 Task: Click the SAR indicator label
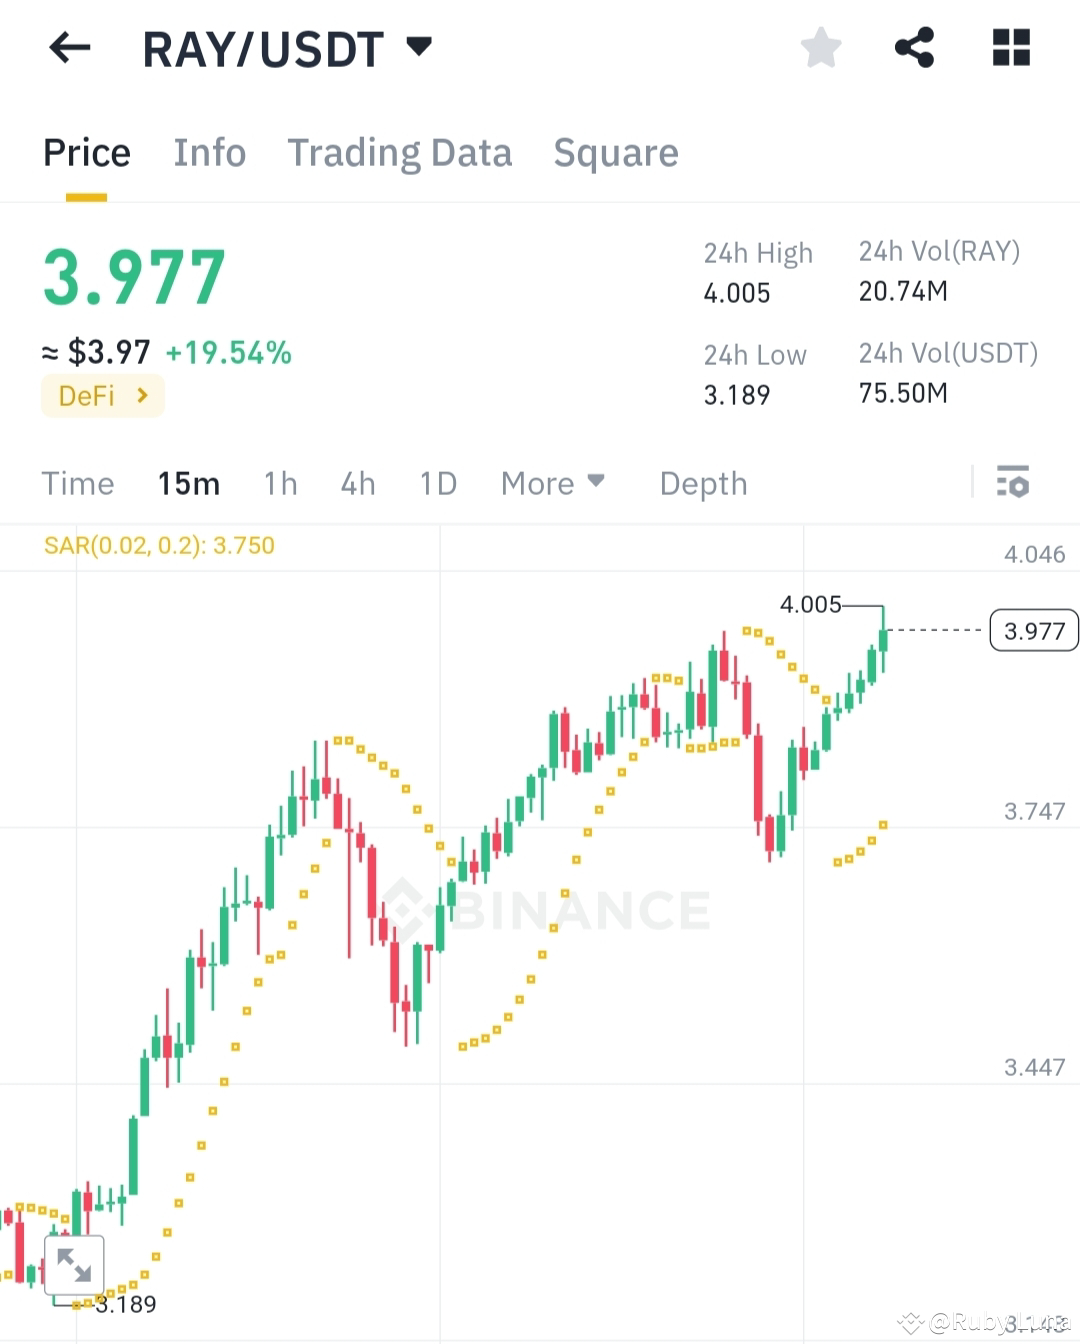click(159, 545)
